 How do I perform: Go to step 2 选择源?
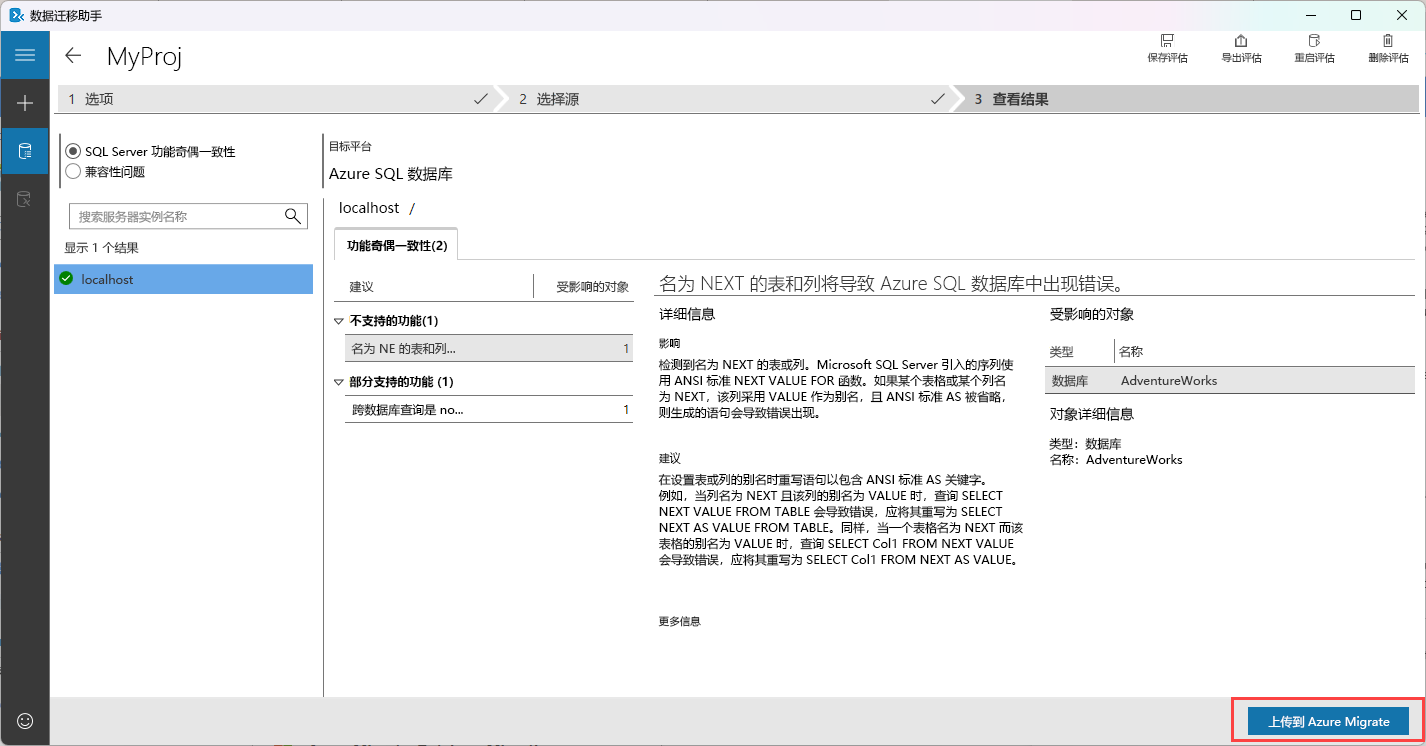coord(730,99)
